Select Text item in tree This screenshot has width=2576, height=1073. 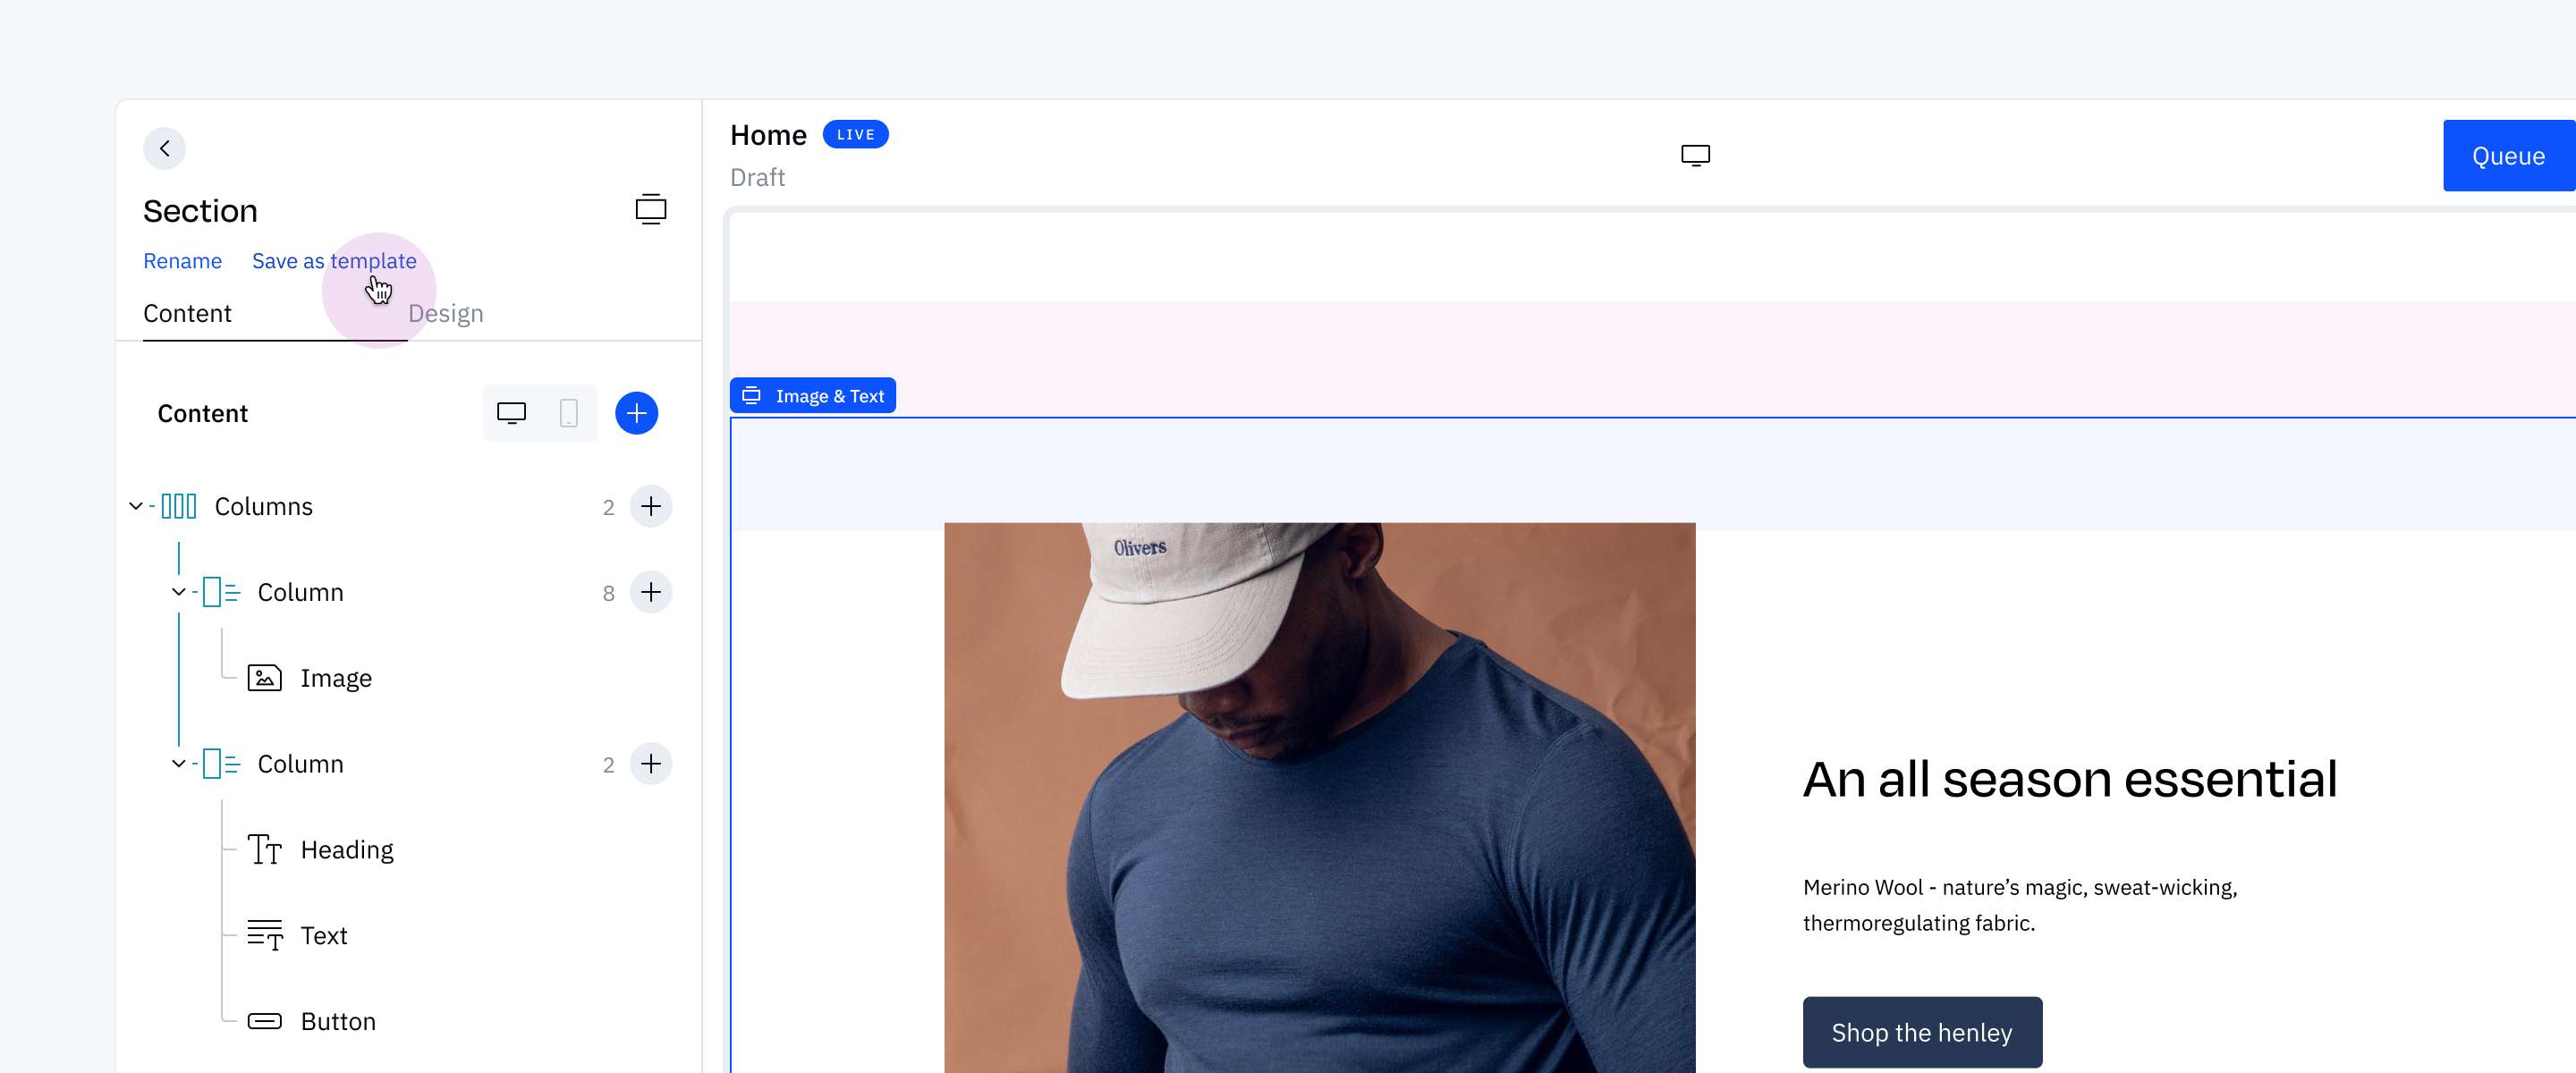(x=323, y=935)
